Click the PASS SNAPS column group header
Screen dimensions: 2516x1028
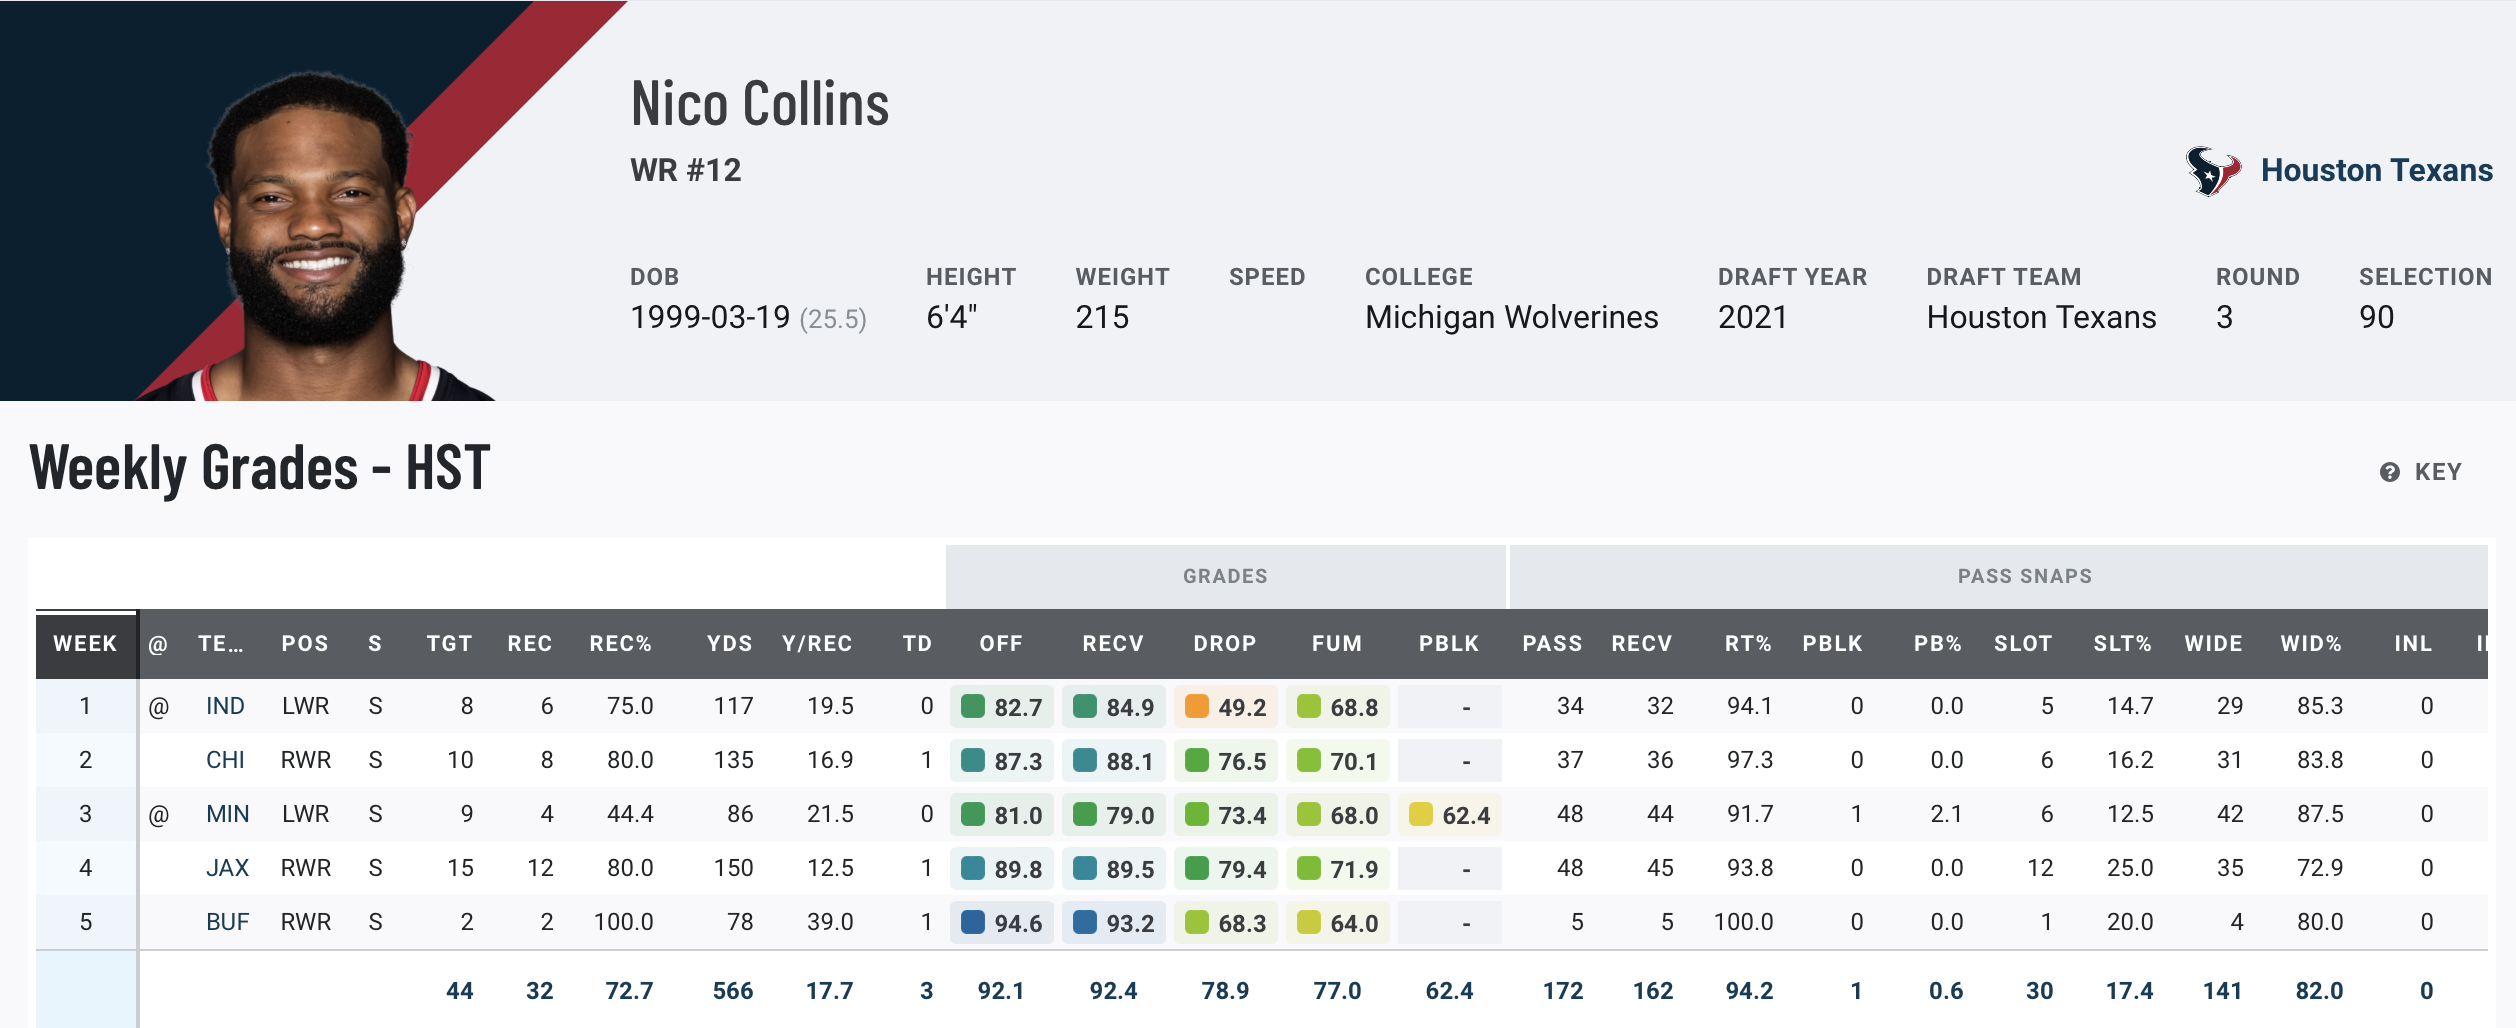2024,576
